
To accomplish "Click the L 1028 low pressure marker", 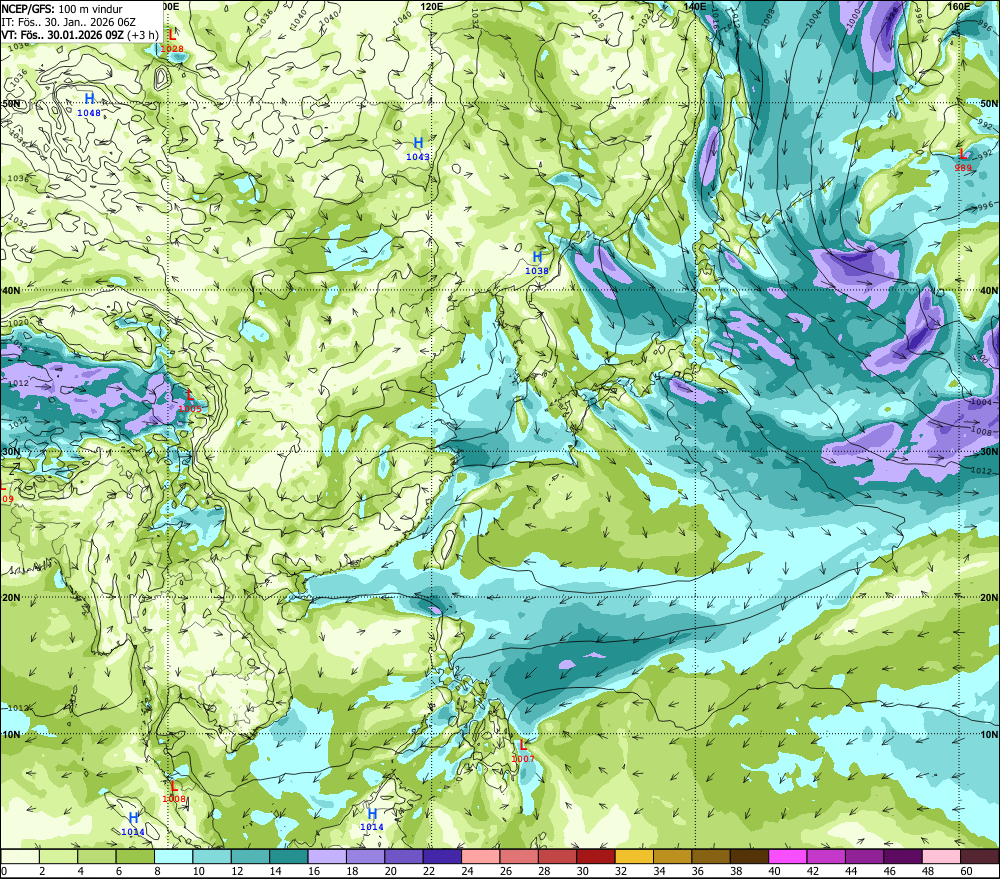I will coord(172,41).
